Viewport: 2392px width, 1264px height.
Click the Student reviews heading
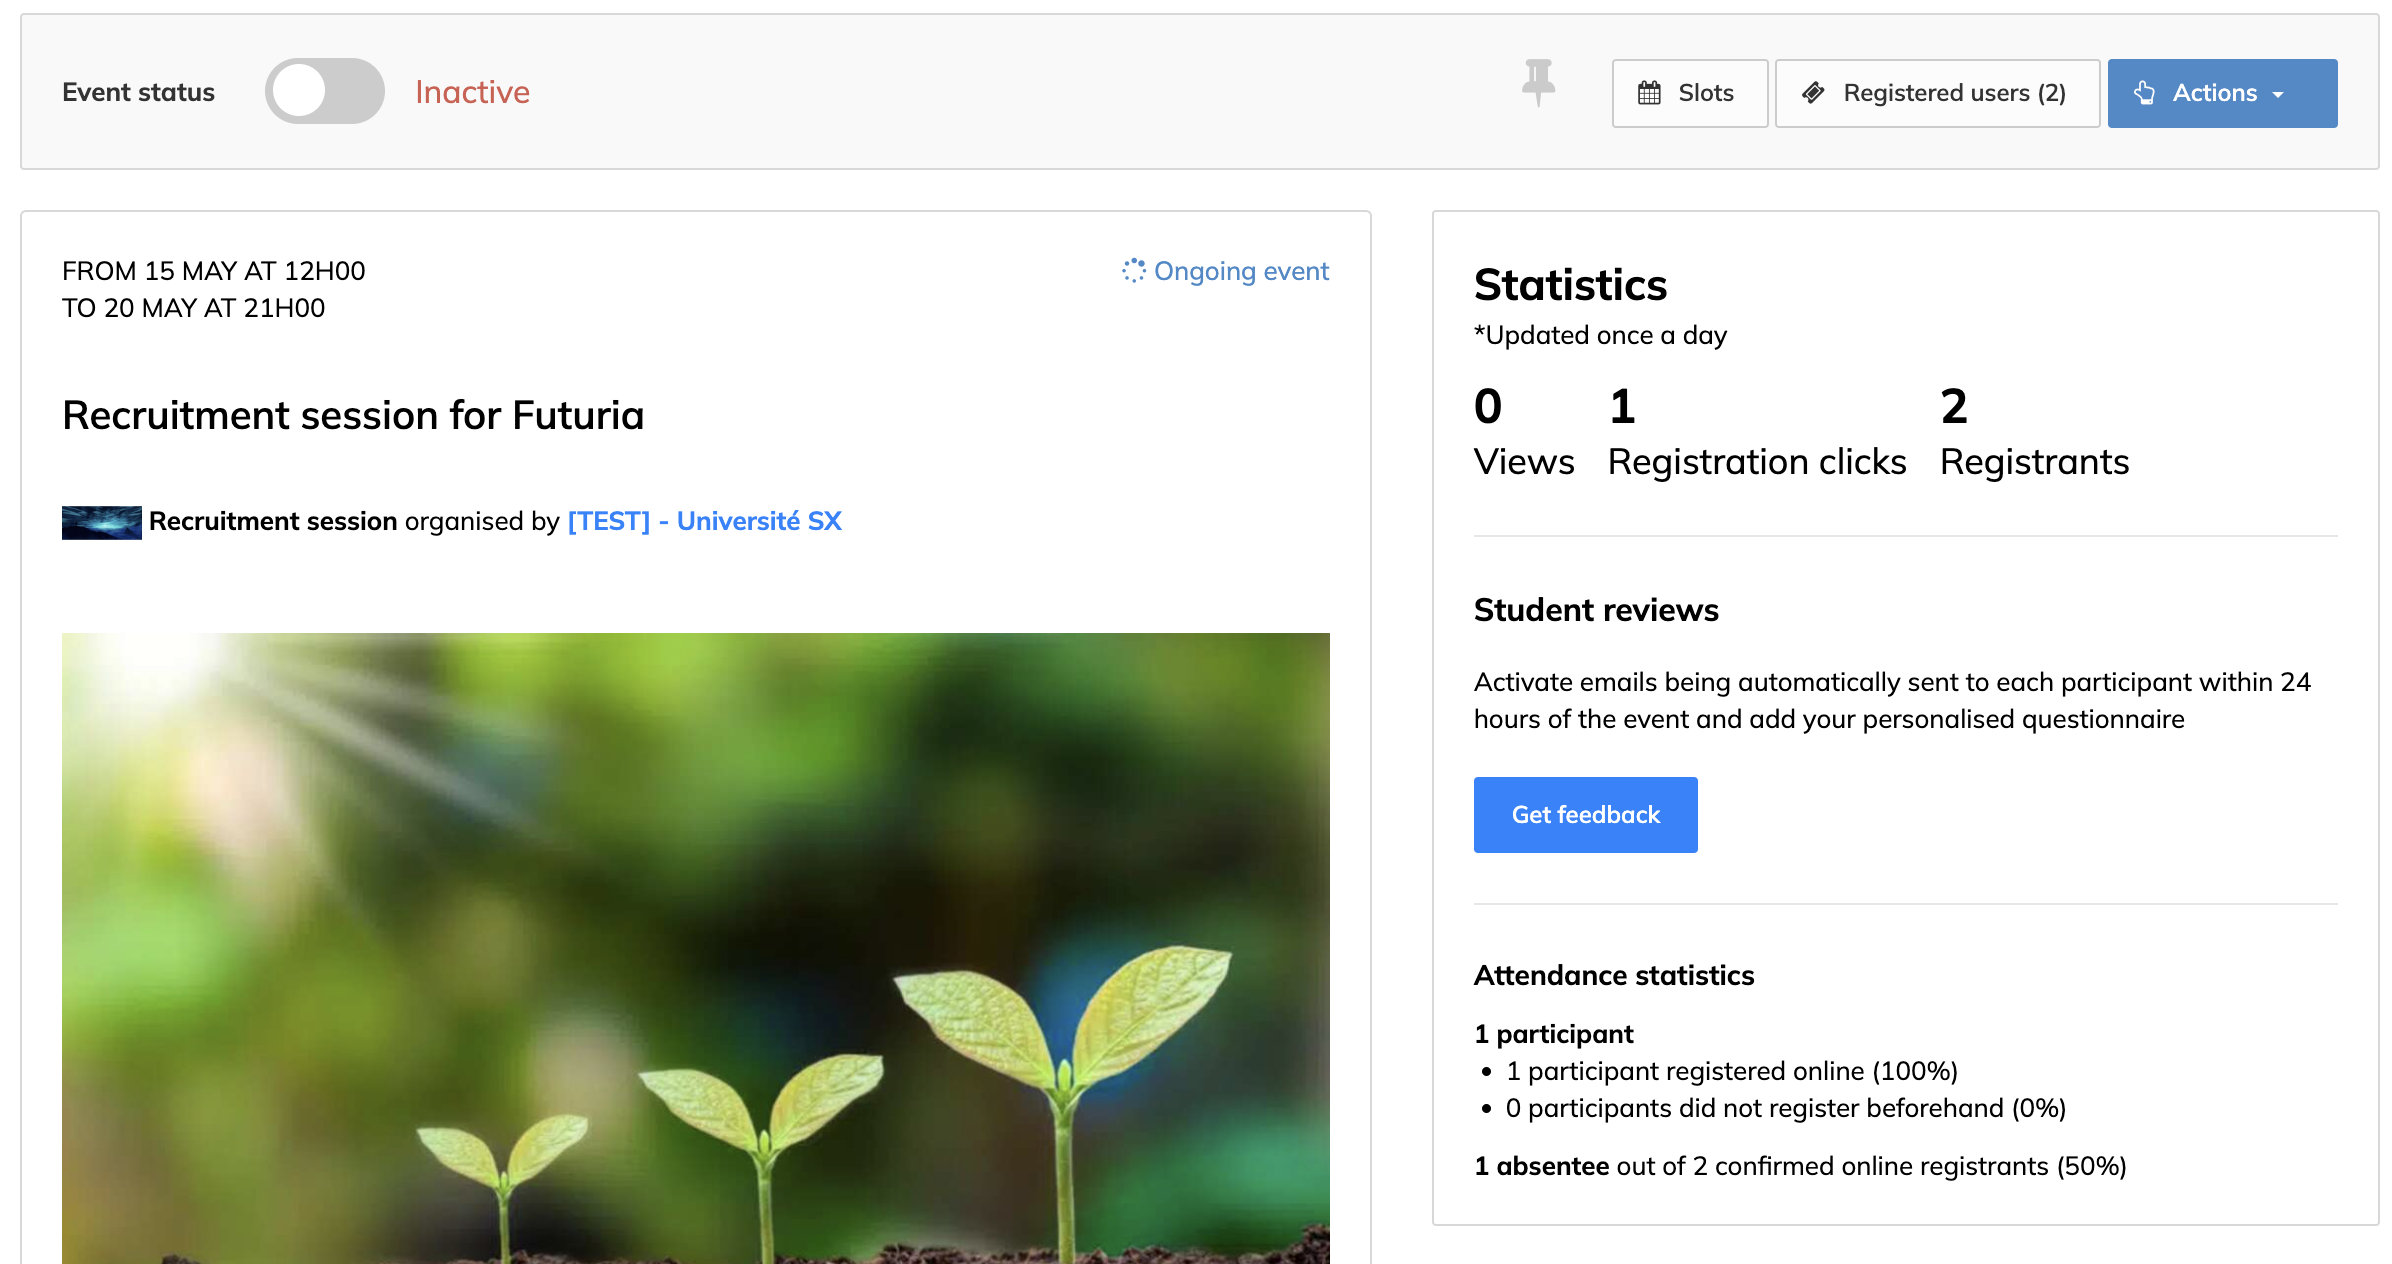pyautogui.click(x=1596, y=610)
